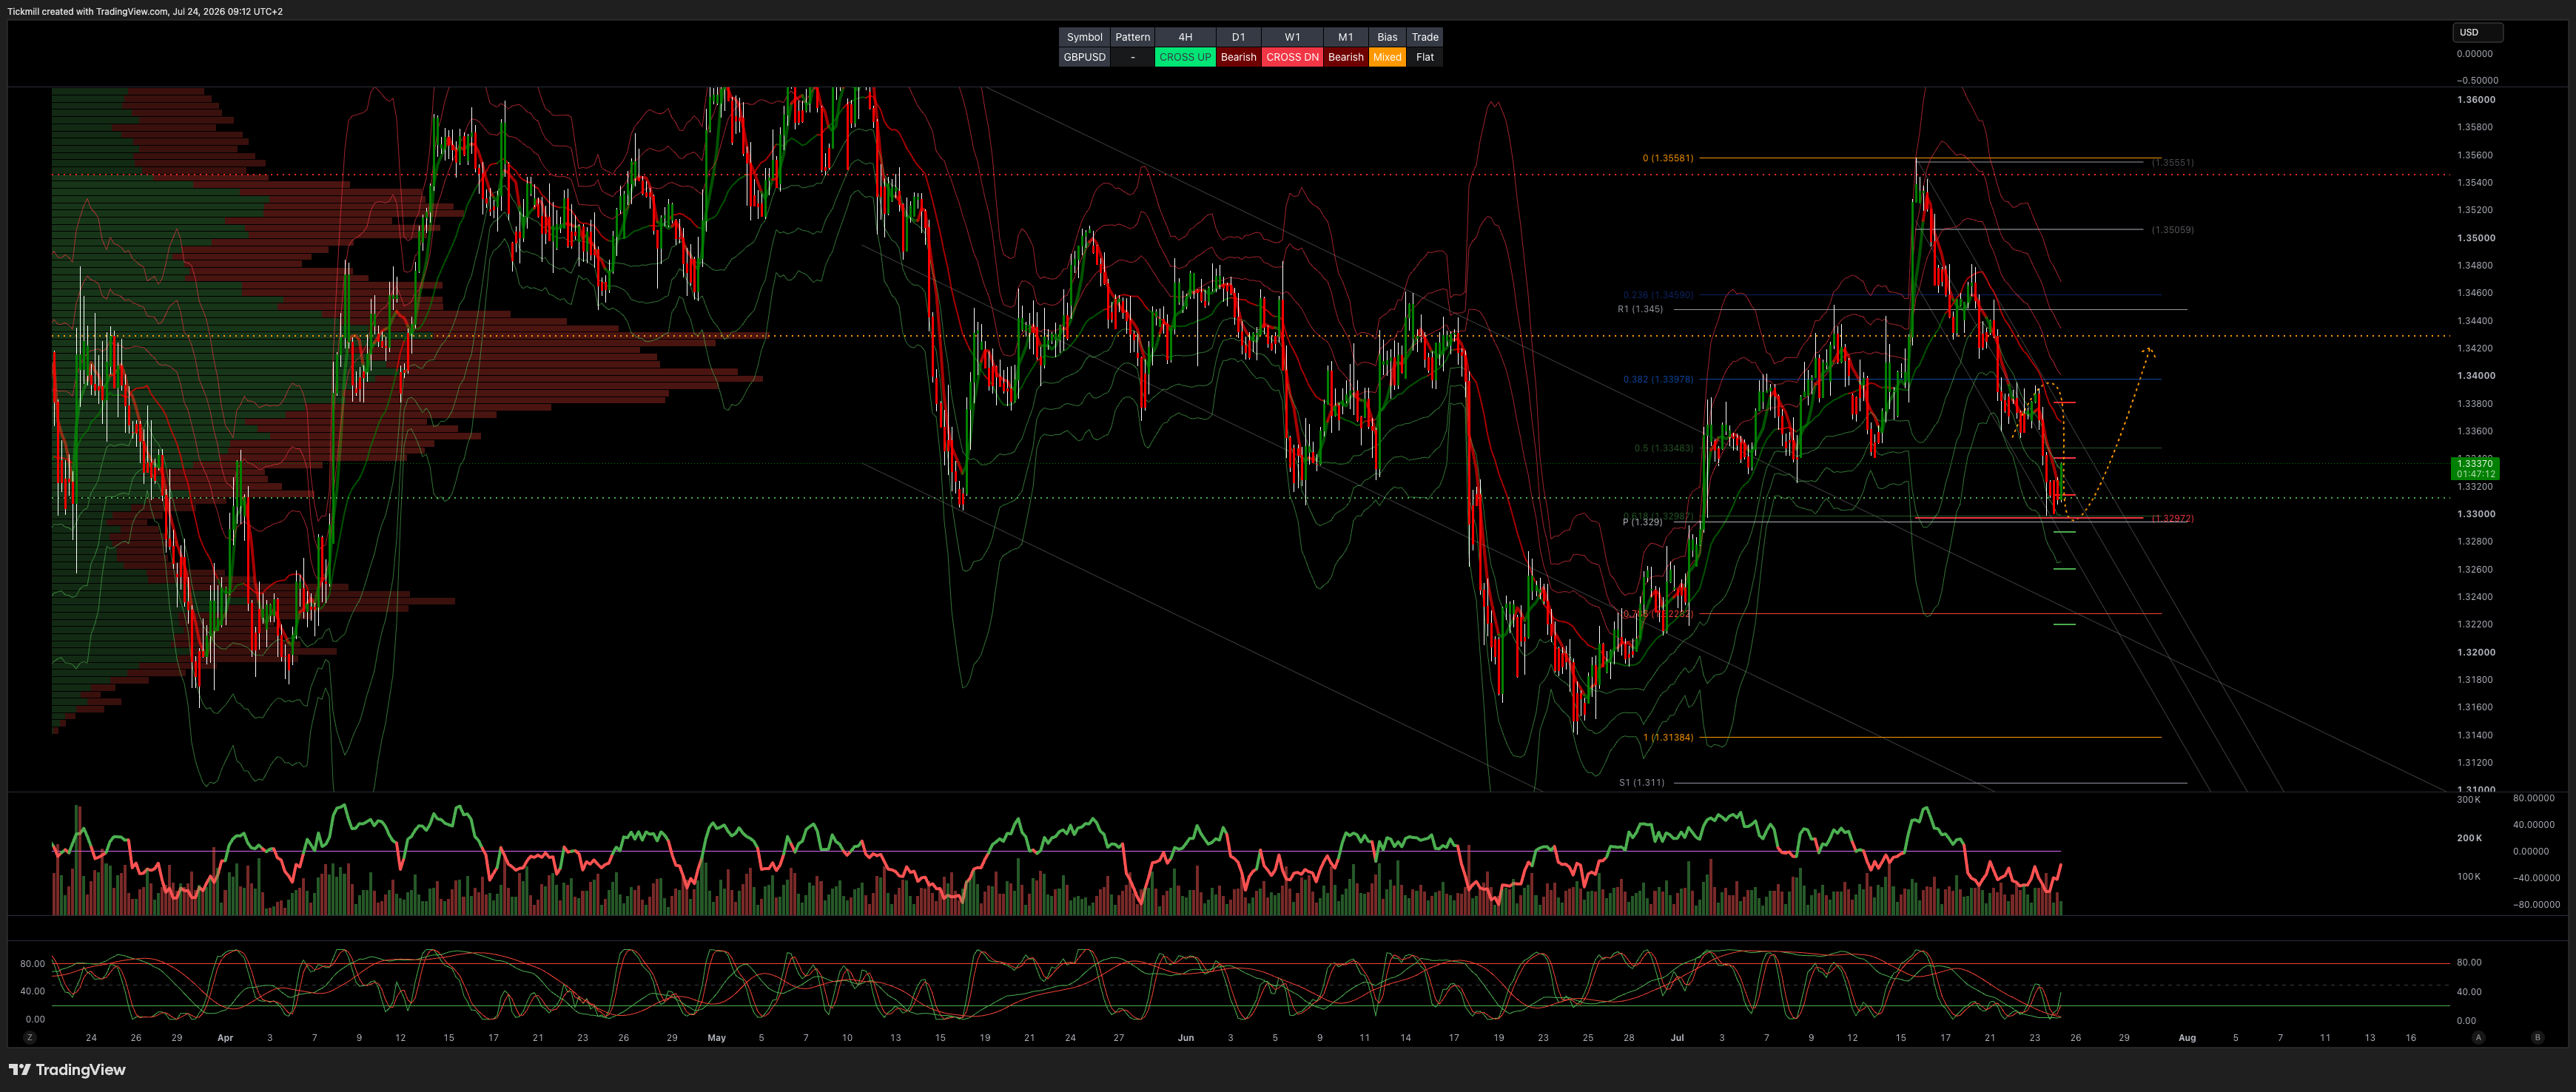The width and height of the screenshot is (2576, 1092).
Task: Click the 4H column header
Action: 1185,37
